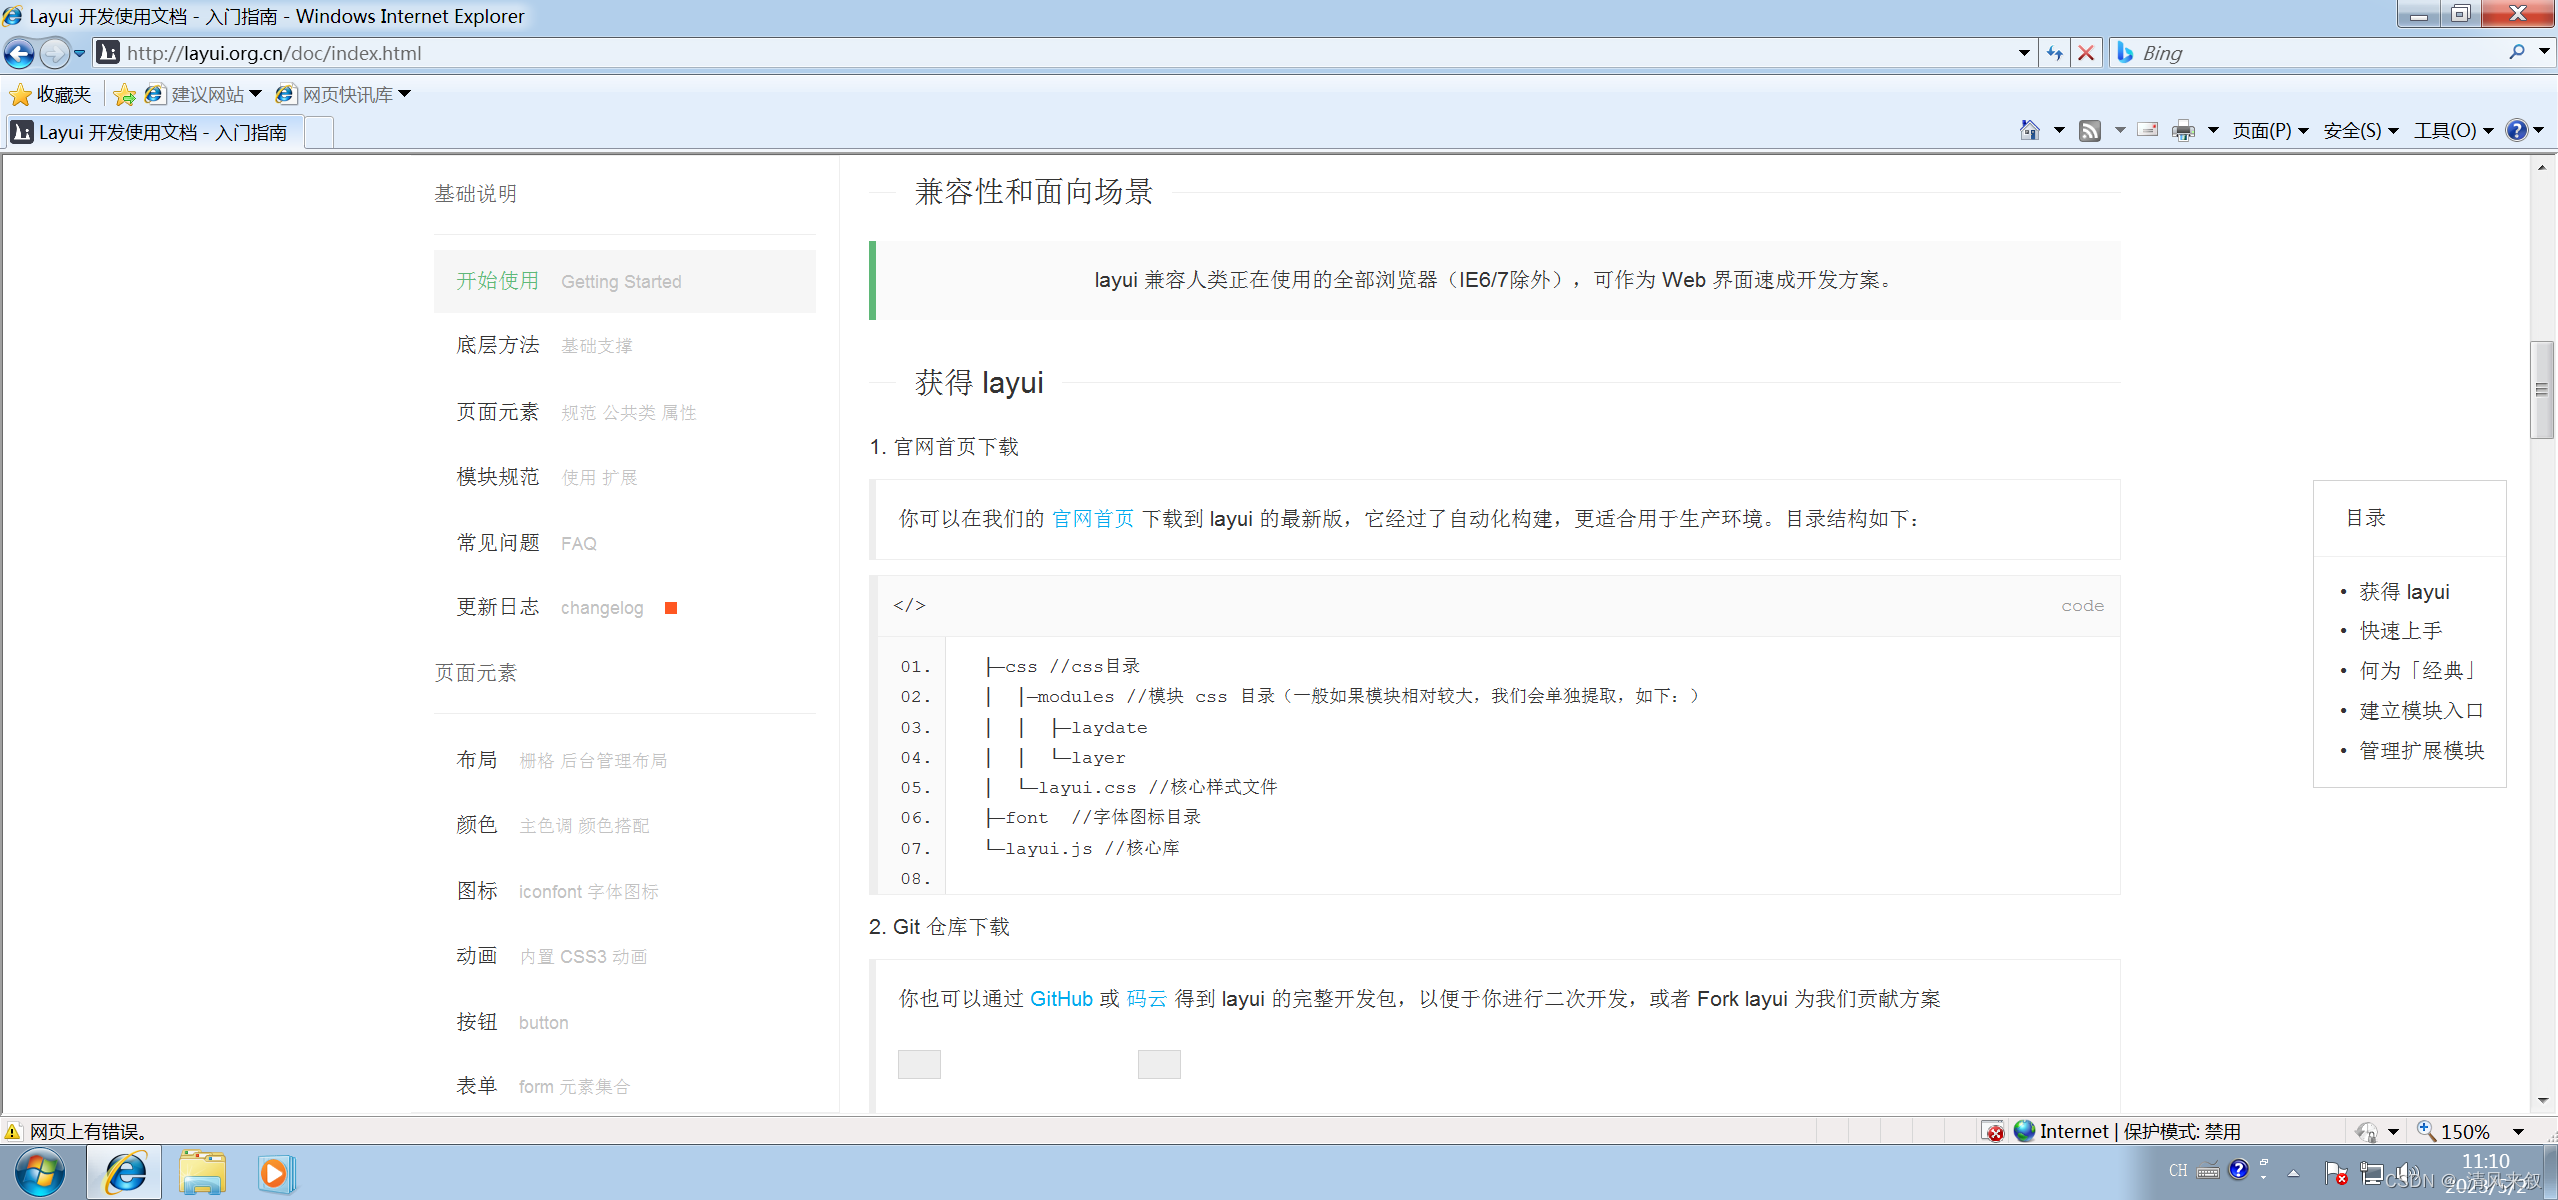2558x1200 pixels.
Task: Open 常见问题 FAQ sidebar item
Action: 624,543
